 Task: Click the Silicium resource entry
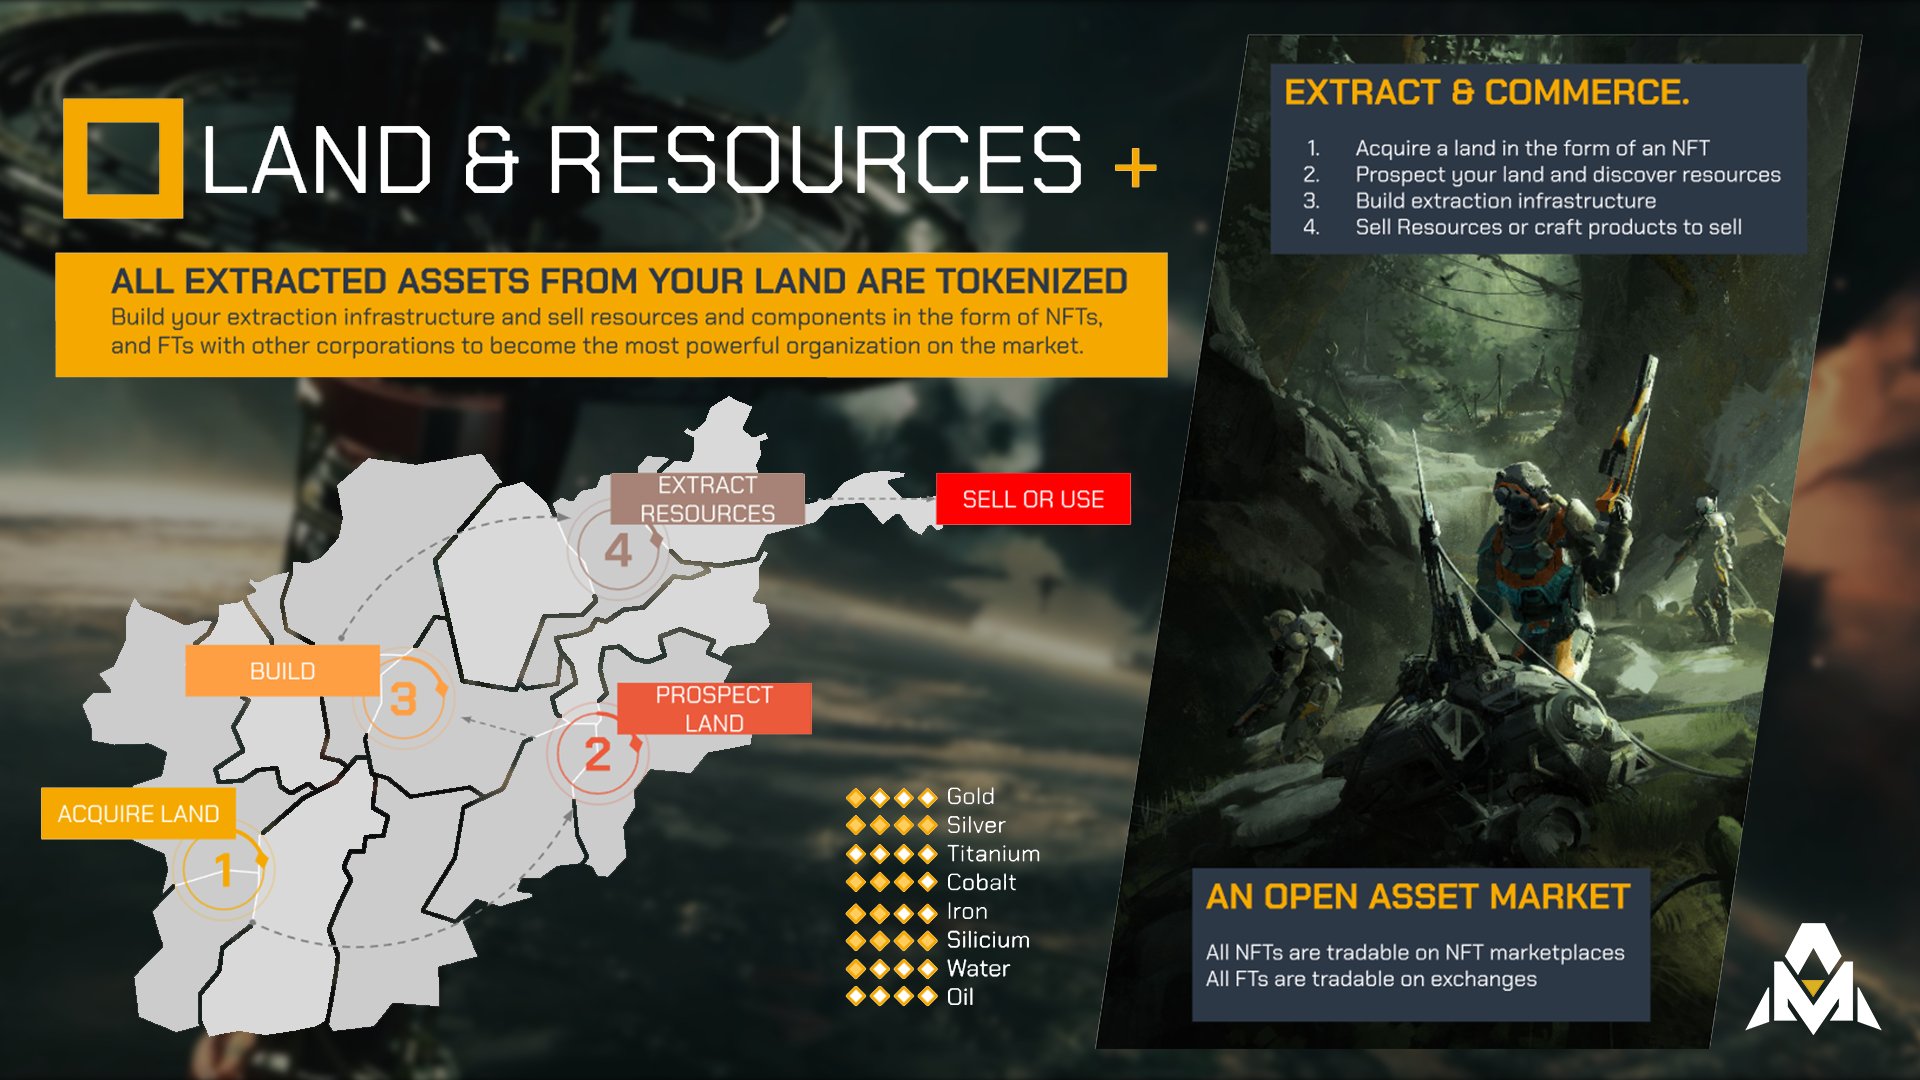click(938, 940)
